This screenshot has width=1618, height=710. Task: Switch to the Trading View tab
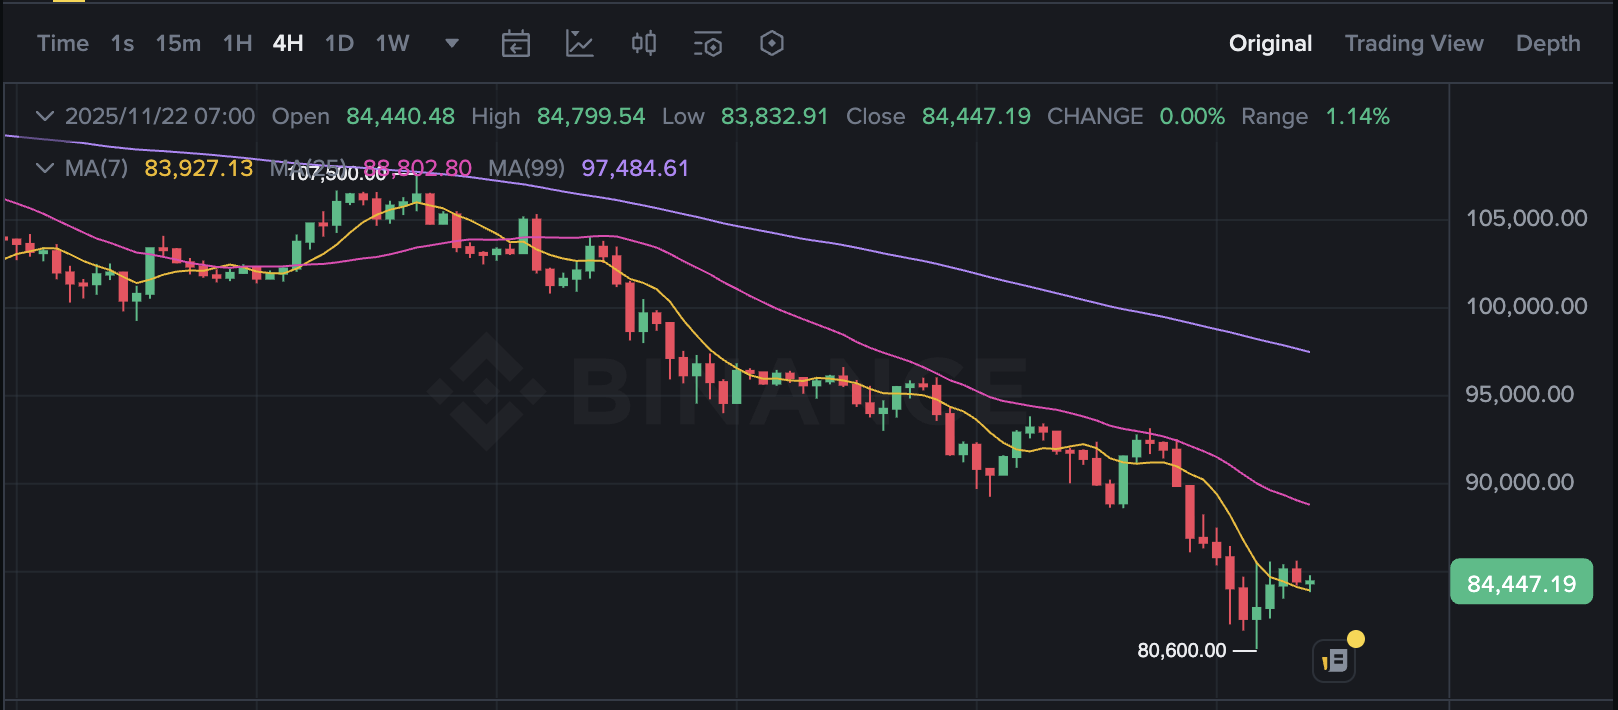coord(1414,44)
